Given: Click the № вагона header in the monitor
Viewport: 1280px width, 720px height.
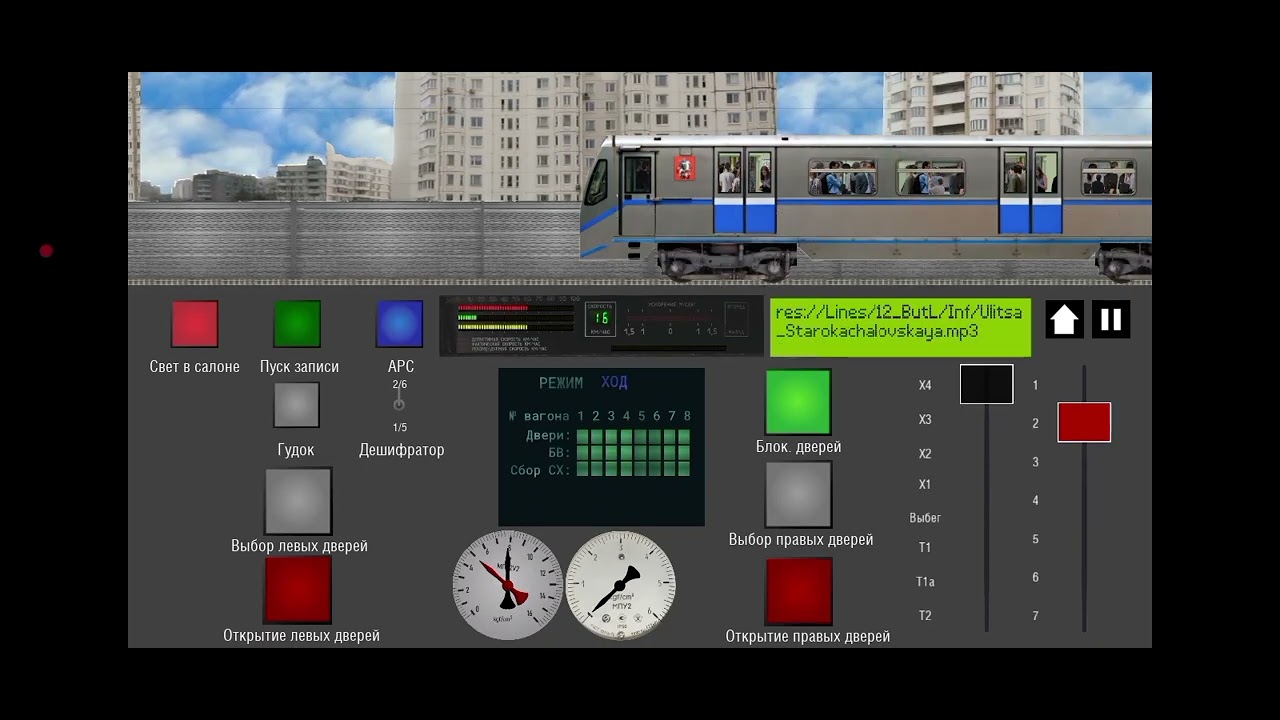Looking at the screenshot, I should (x=539, y=416).
